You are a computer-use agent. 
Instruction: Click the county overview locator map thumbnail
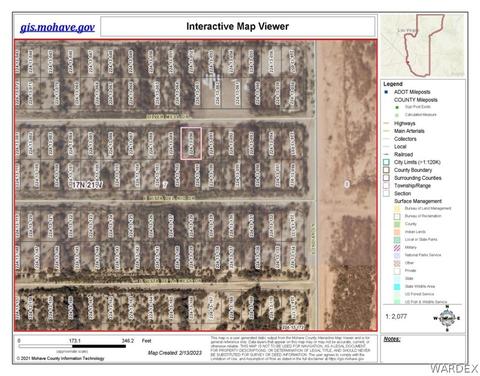pyautogui.click(x=423, y=46)
